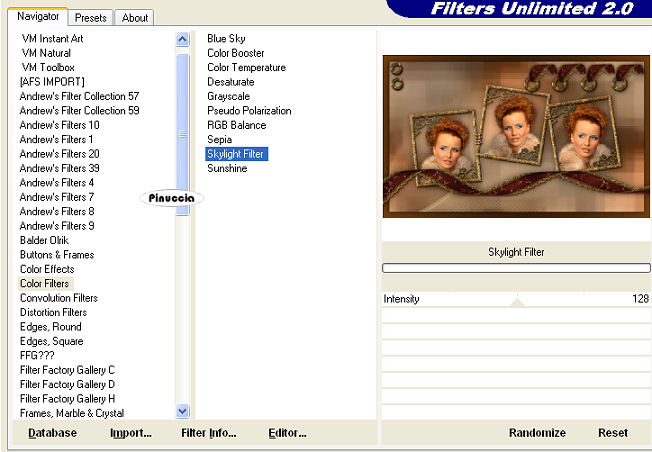Select Andrew's Filters 8
652x452 pixels.
pos(57,211)
